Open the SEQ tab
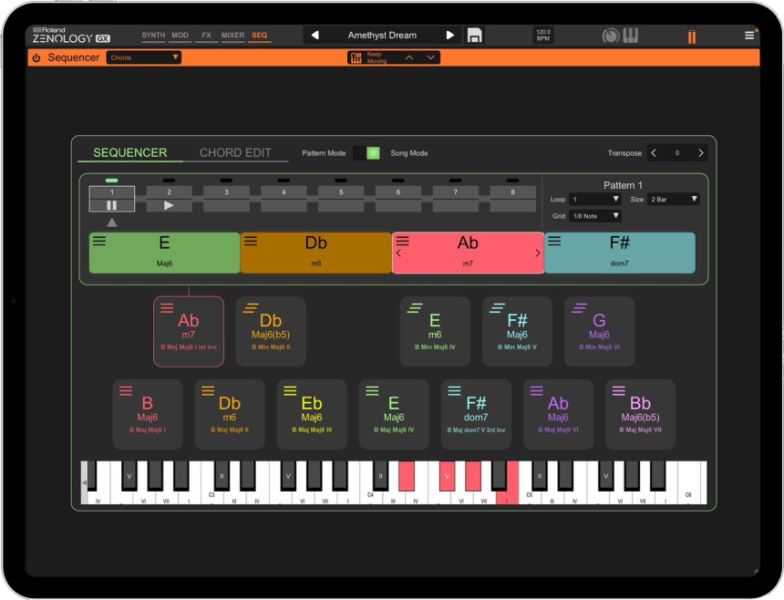The width and height of the screenshot is (784, 600). coord(260,36)
